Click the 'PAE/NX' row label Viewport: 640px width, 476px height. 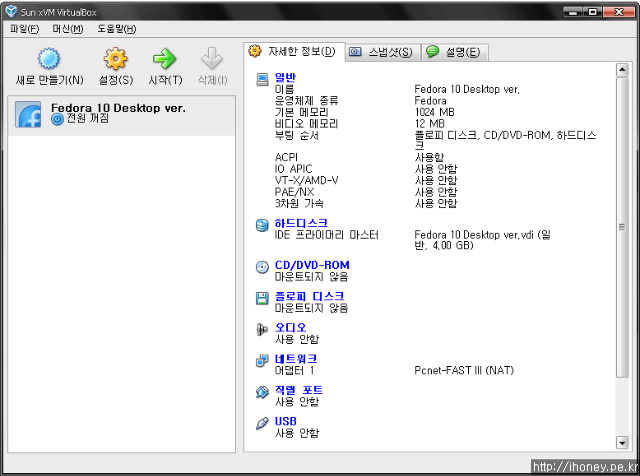click(294, 191)
